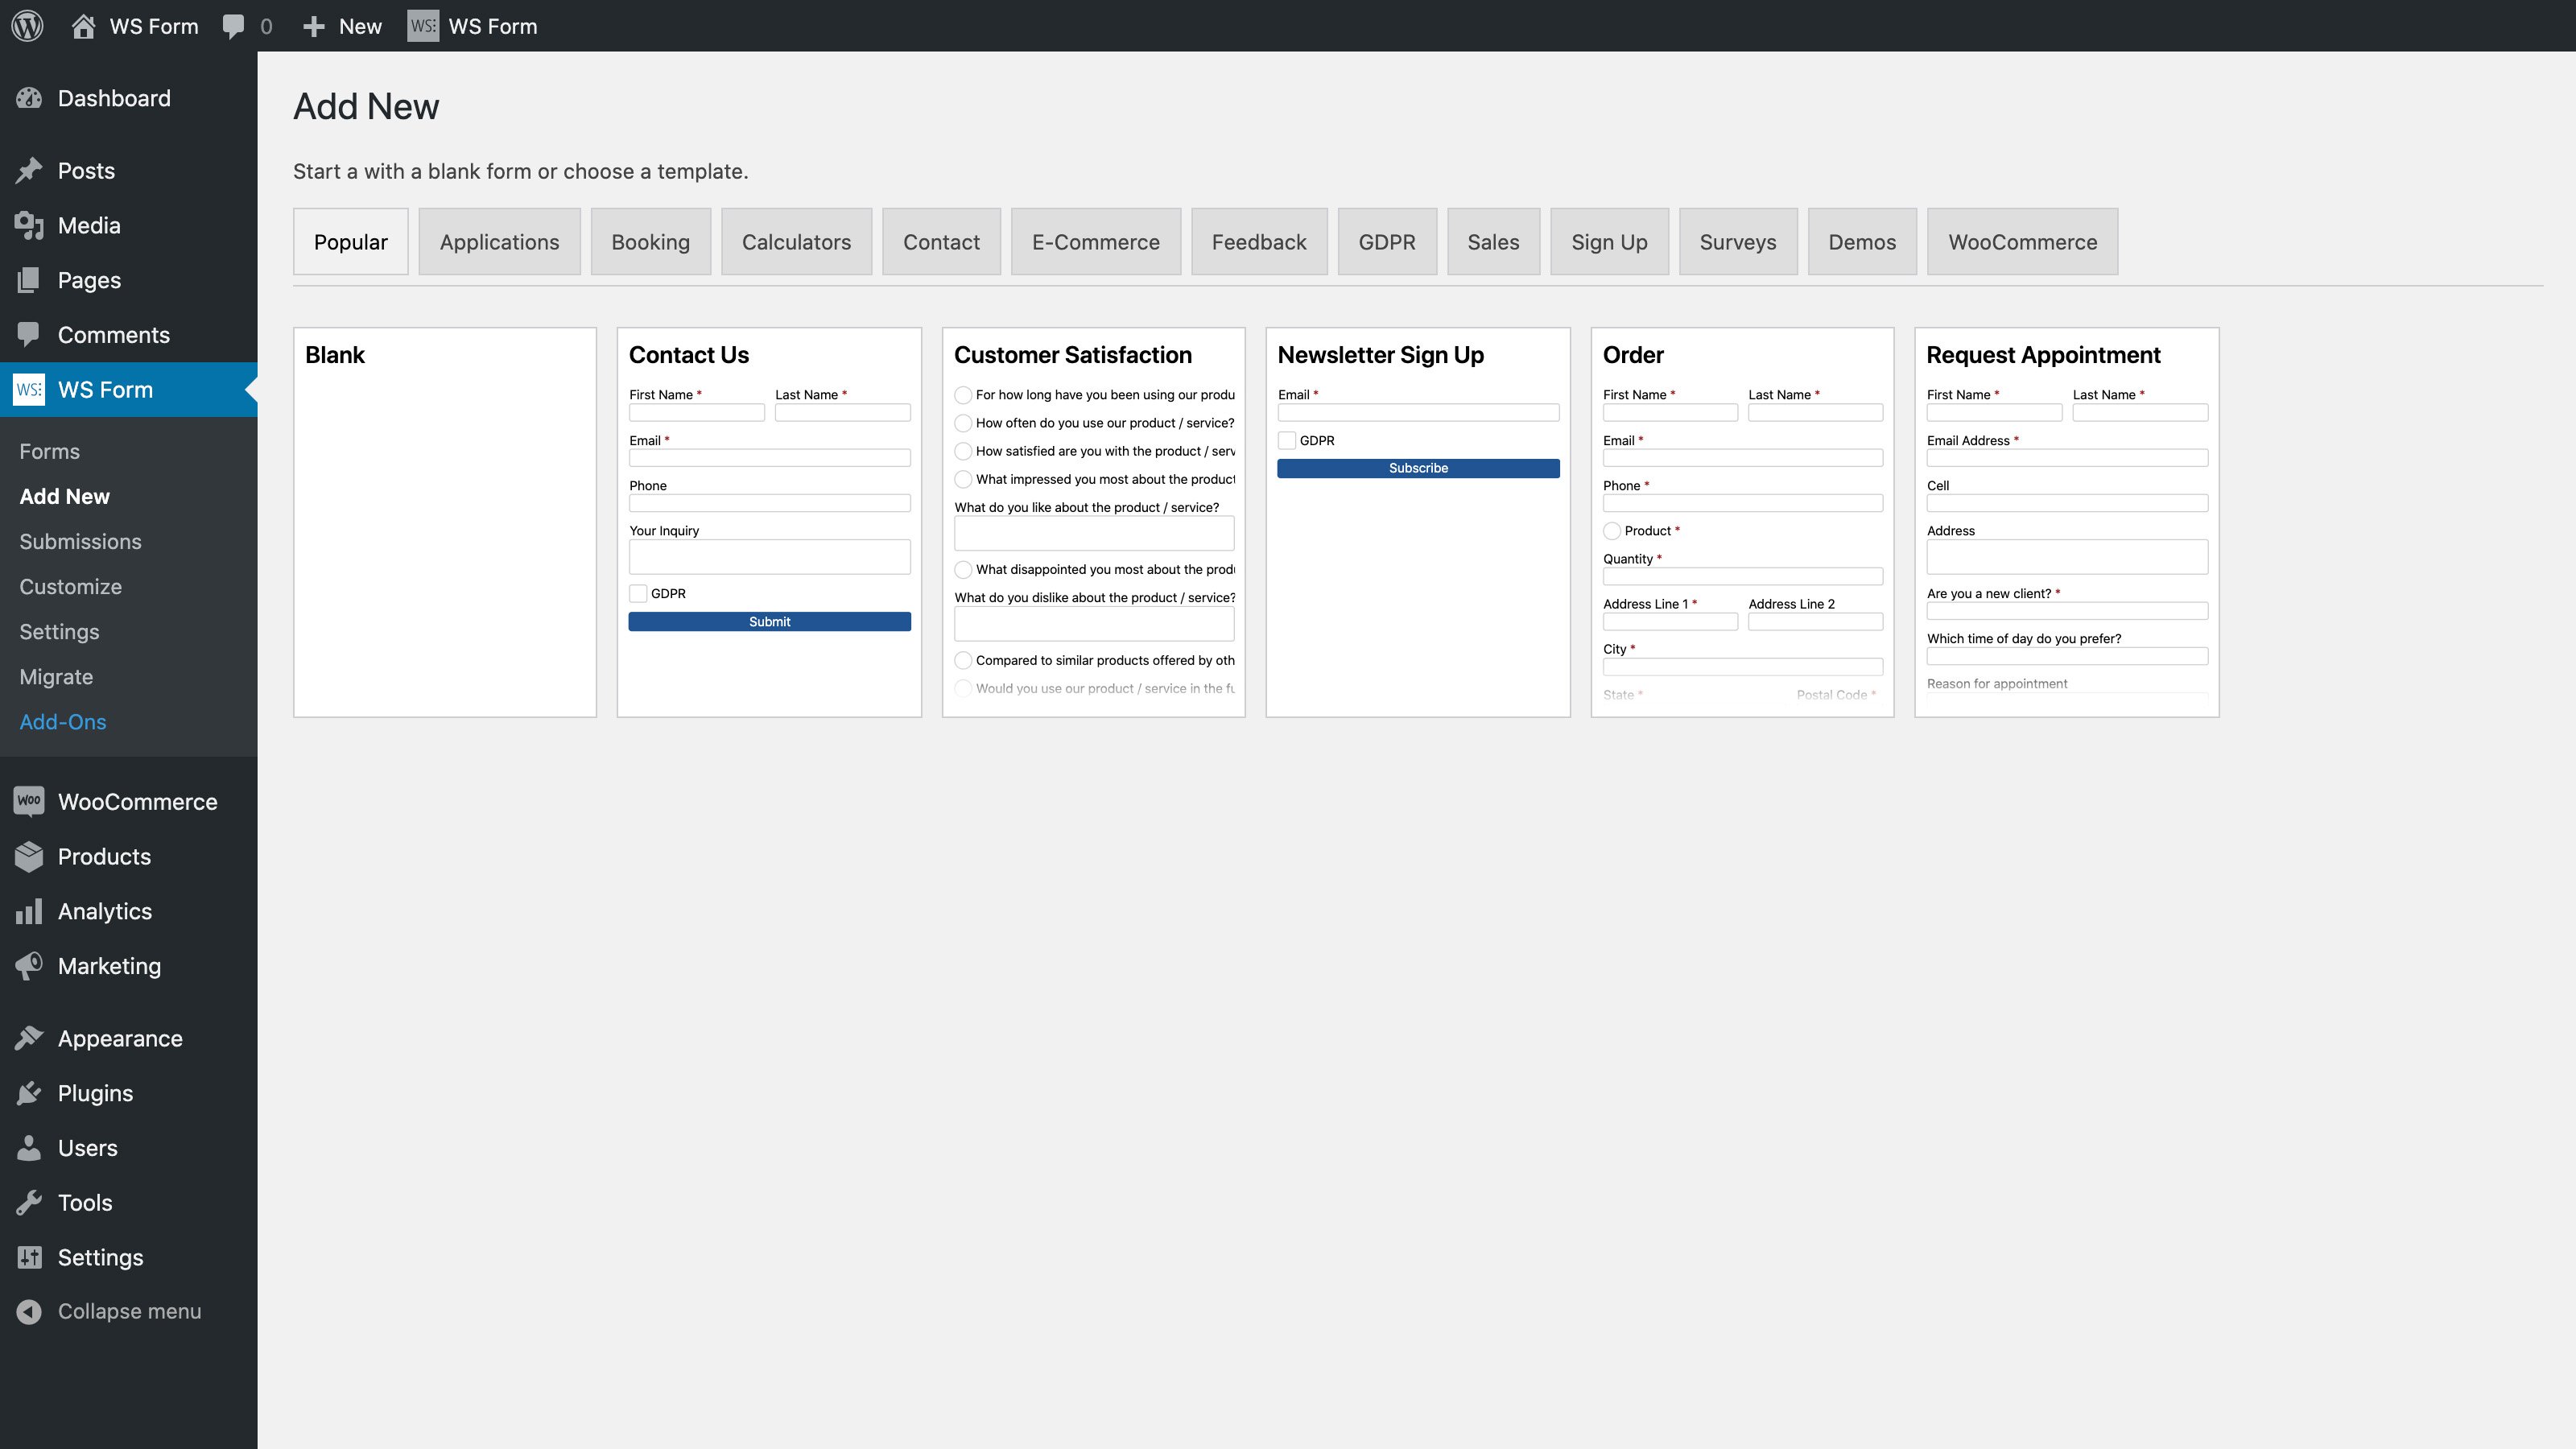The image size is (2576, 1449).
Task: Click the Products box icon in sidebar
Action: 29,857
